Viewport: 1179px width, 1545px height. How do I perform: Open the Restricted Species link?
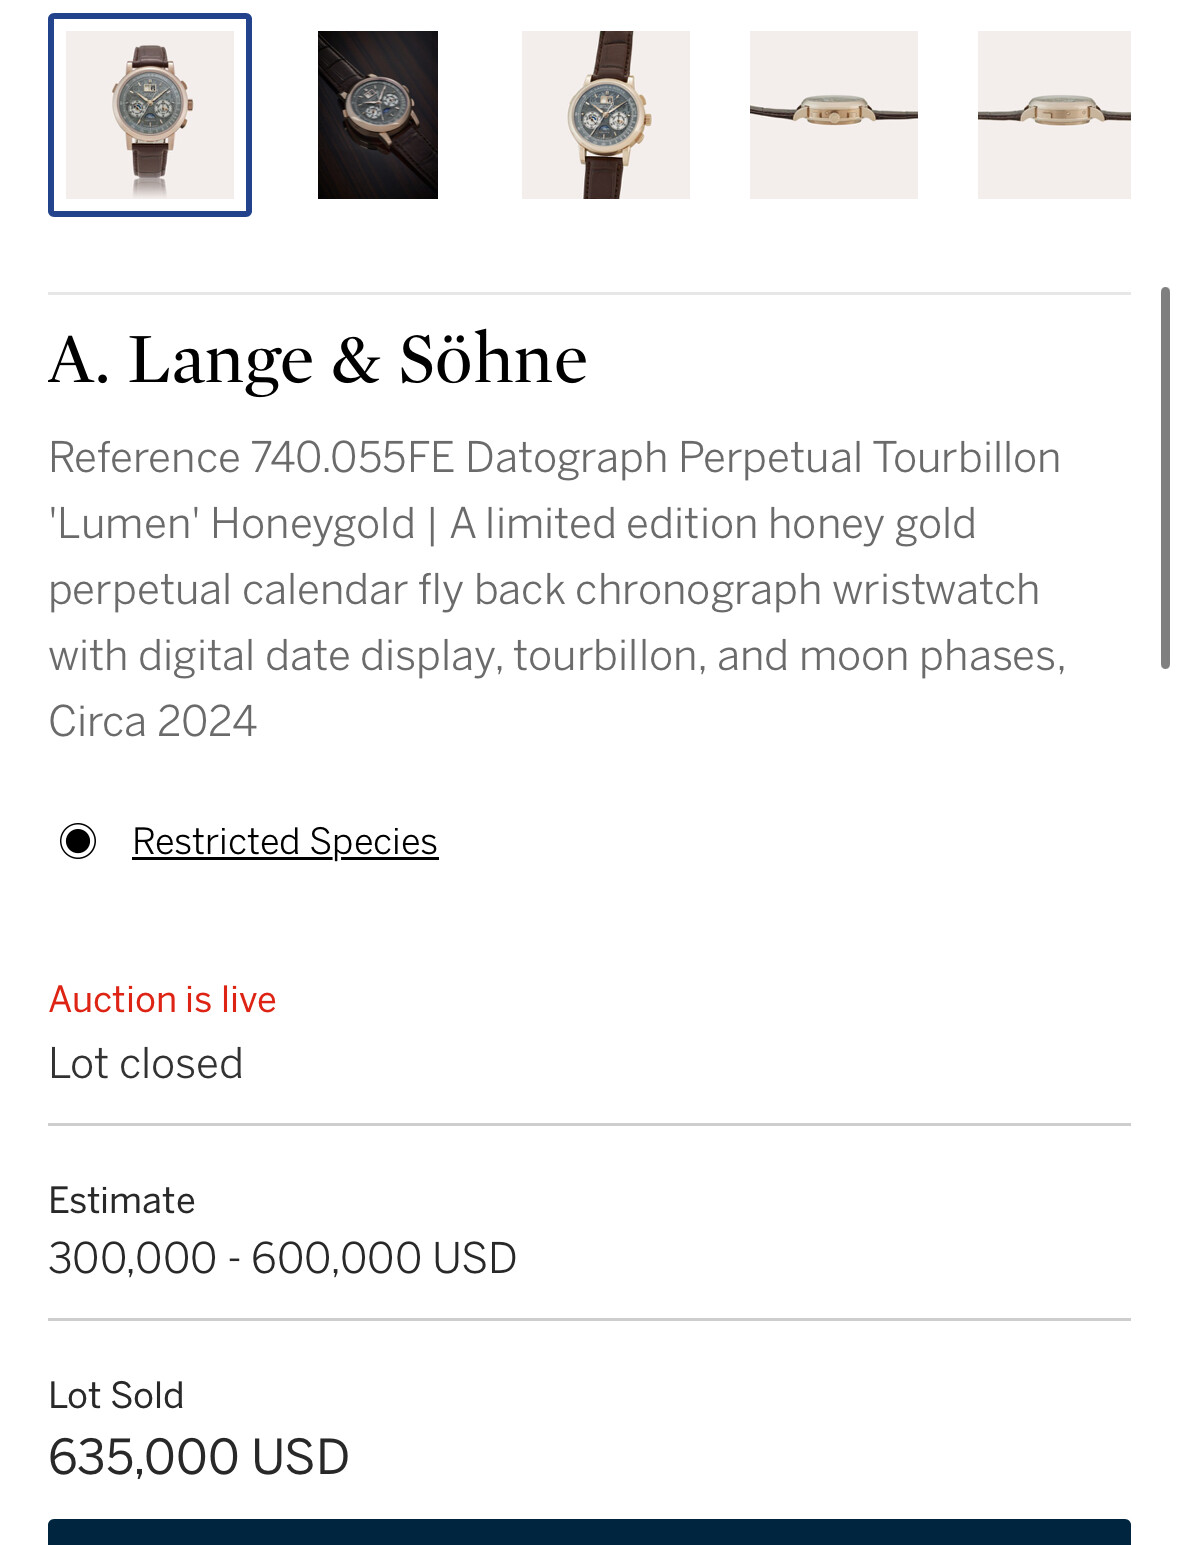coord(285,842)
